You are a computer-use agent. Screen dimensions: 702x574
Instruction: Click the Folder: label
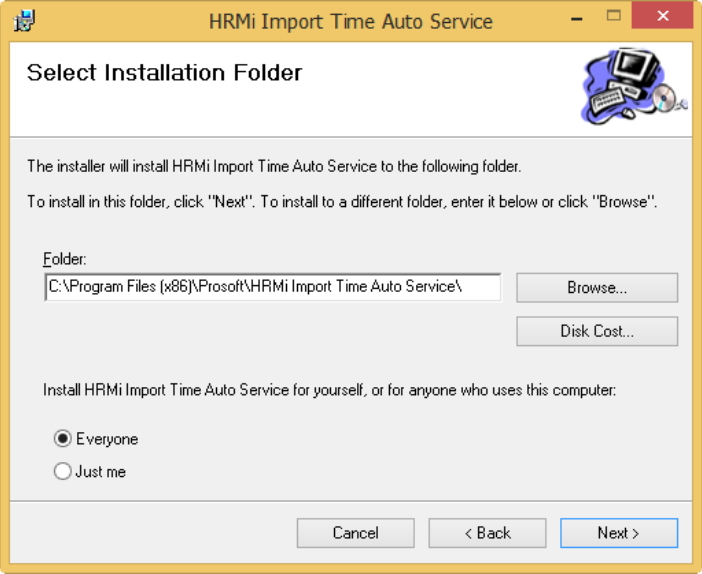tap(64, 259)
